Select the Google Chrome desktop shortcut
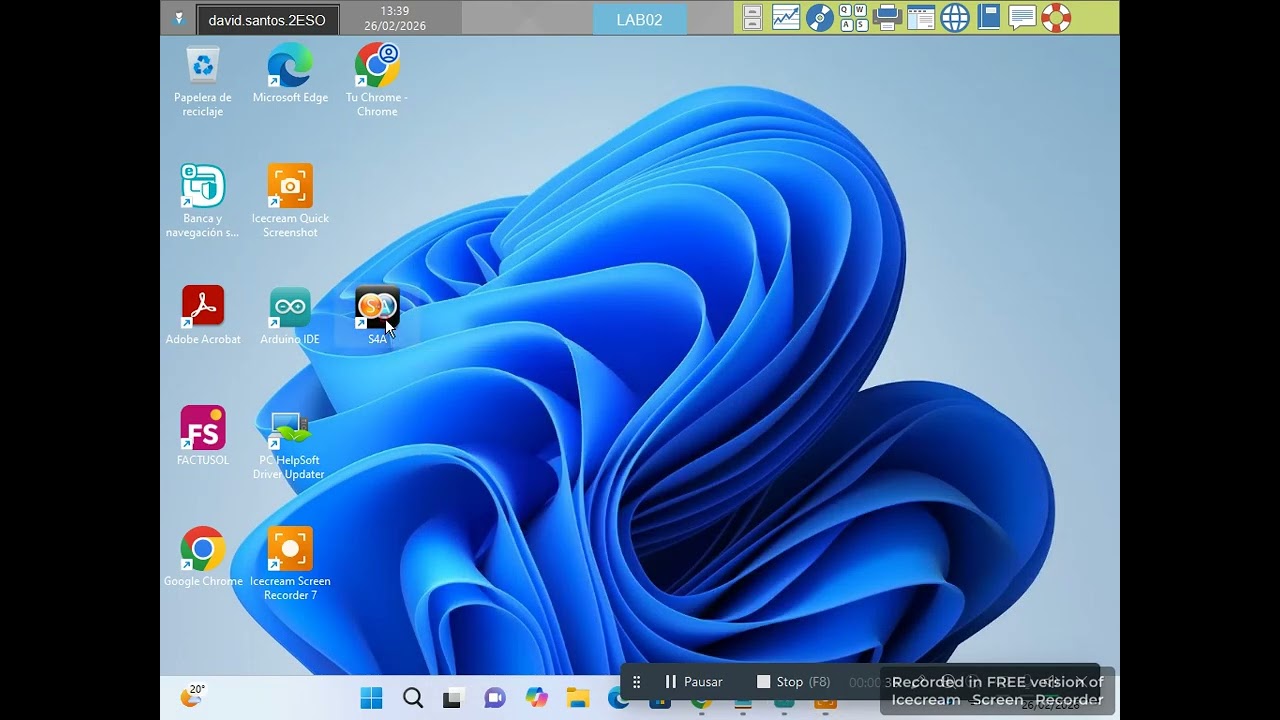Viewport: 1280px width, 720px height. [203, 558]
